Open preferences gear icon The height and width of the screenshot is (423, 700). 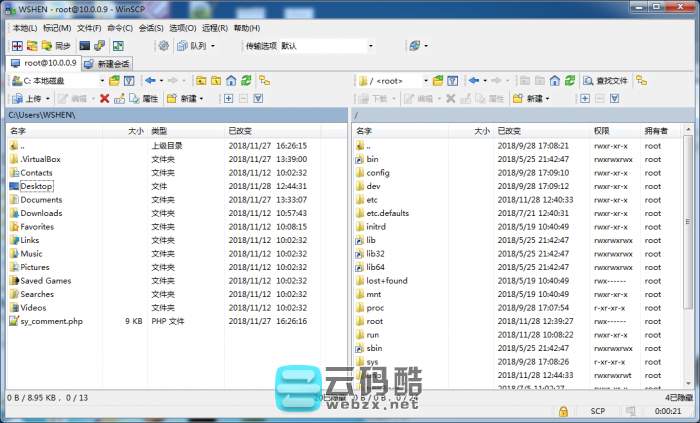(163, 46)
